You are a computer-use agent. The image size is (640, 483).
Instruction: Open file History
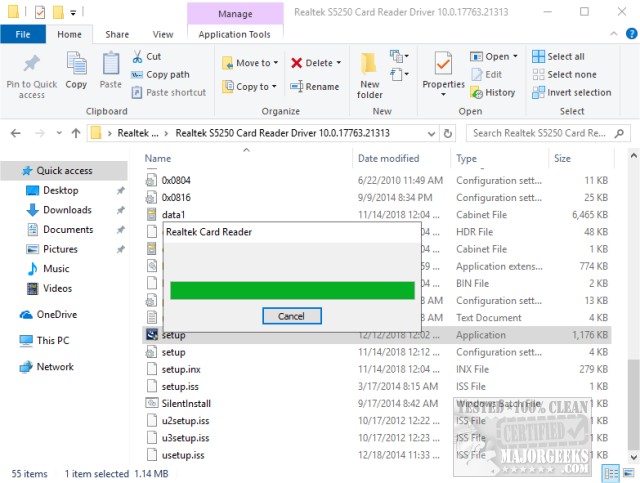[x=493, y=93]
